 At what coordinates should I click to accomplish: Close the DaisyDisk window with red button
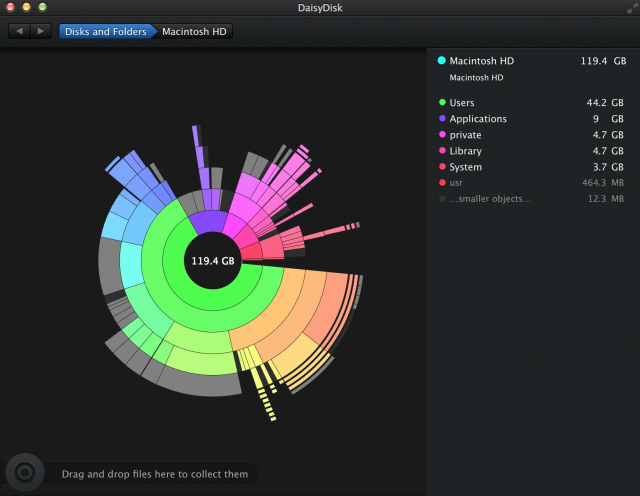(x=10, y=7)
